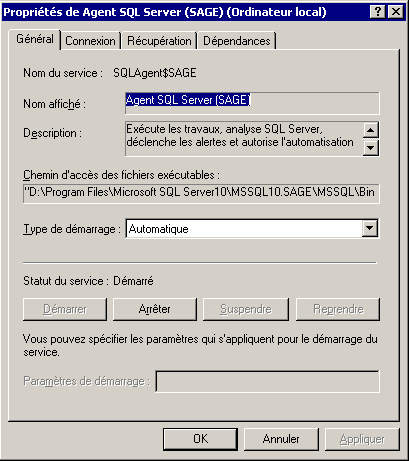This screenshot has height=461, width=409.
Task: Click the Description scrollbar up arrow
Action: pyautogui.click(x=371, y=130)
